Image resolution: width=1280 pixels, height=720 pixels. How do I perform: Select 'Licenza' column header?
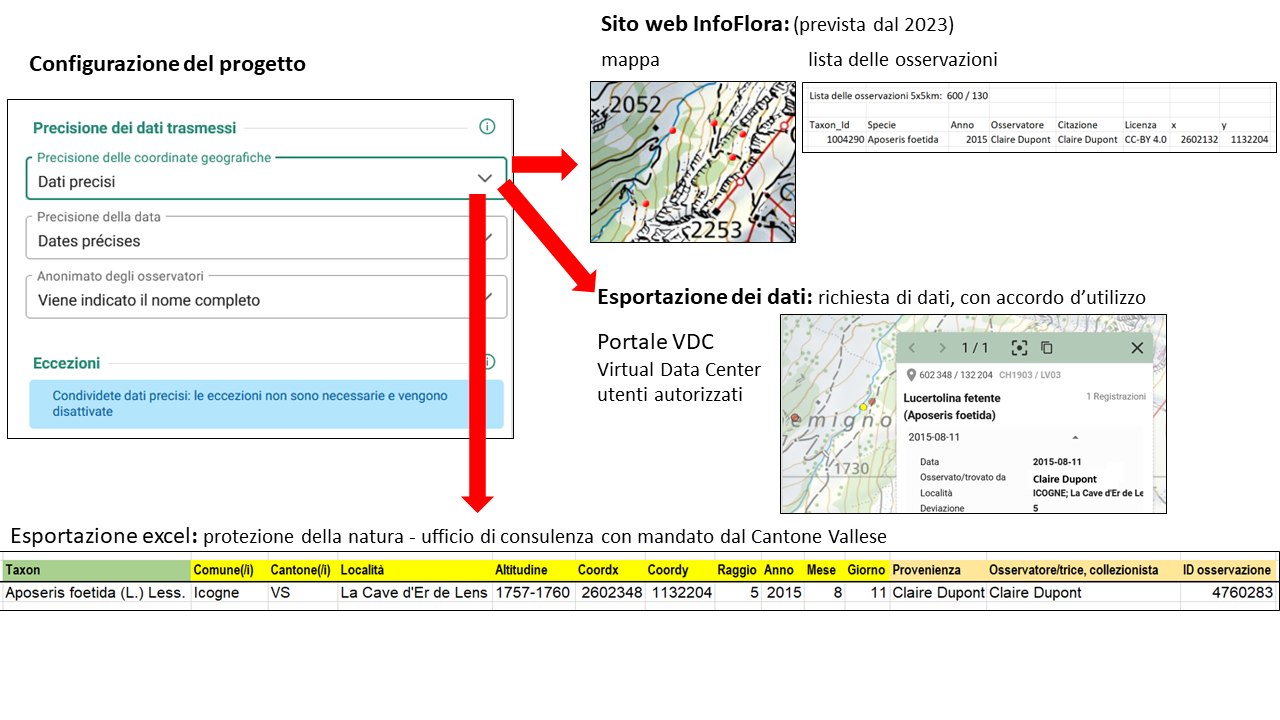[x=1140, y=125]
